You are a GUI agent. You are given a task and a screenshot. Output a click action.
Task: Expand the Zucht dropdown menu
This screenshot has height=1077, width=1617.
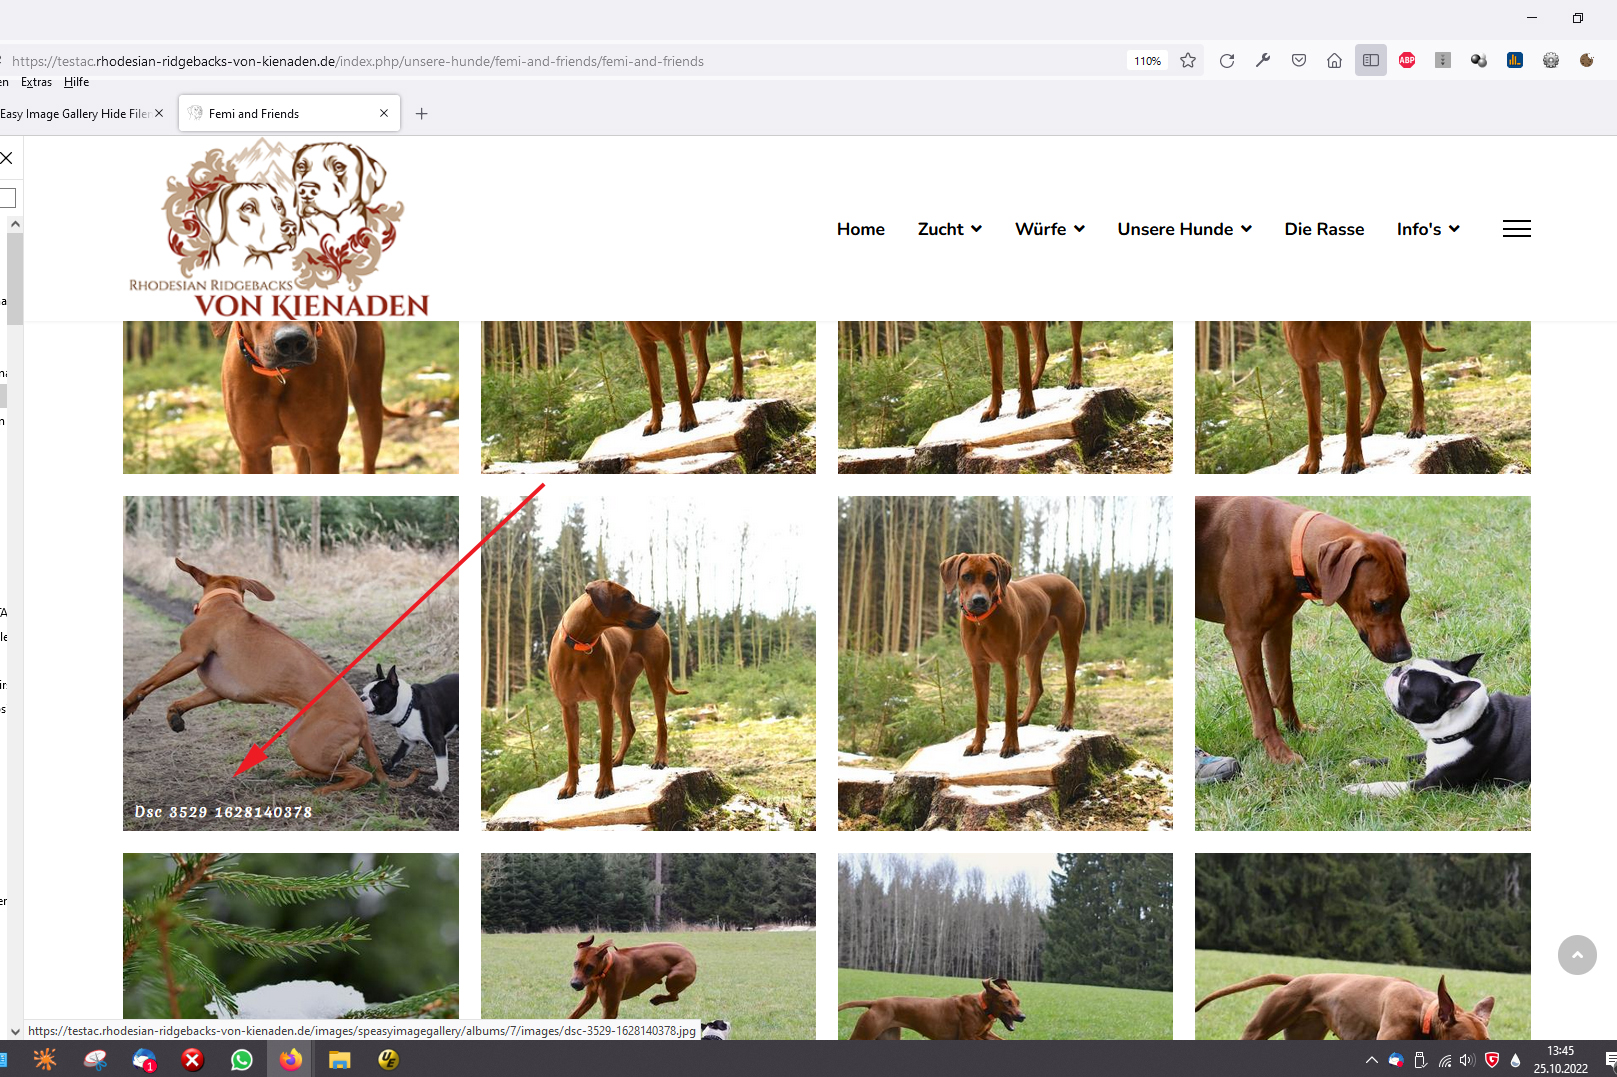tap(949, 229)
